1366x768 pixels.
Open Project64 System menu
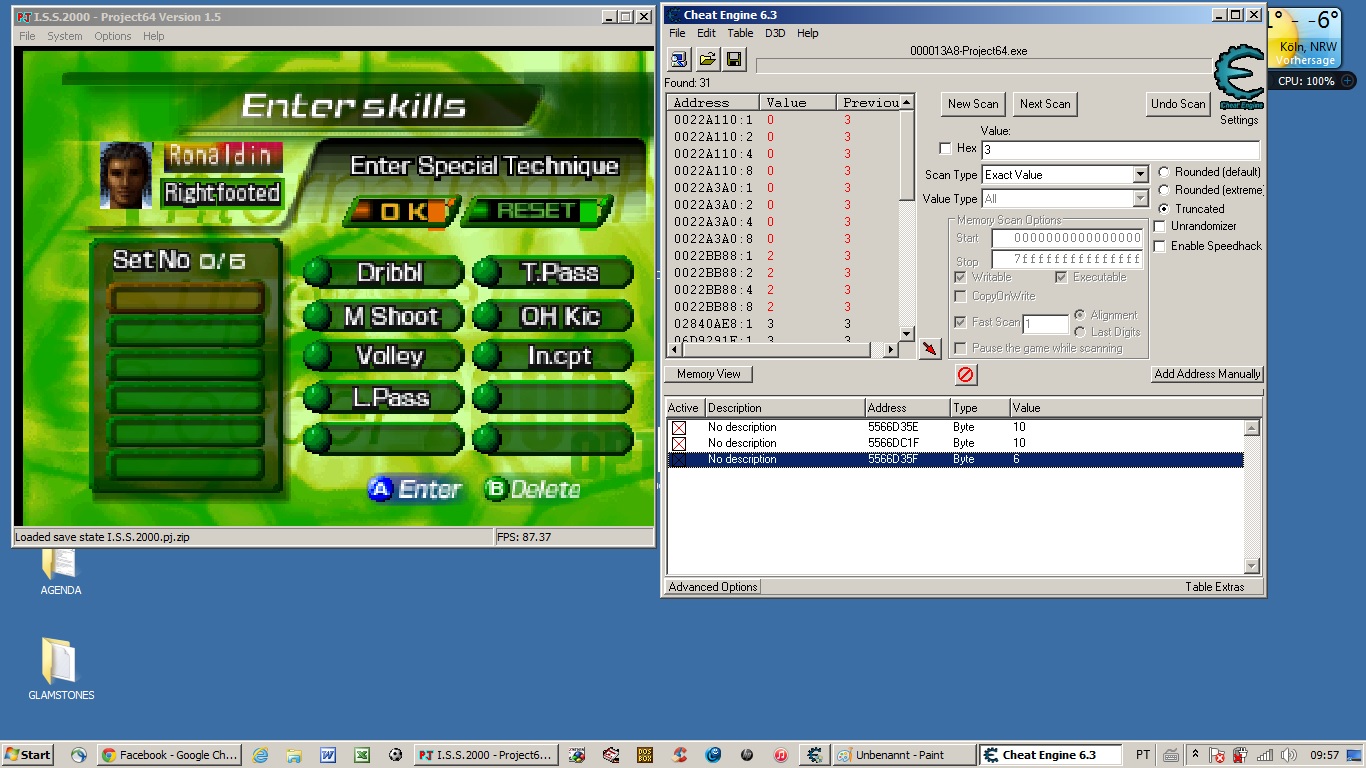65,36
